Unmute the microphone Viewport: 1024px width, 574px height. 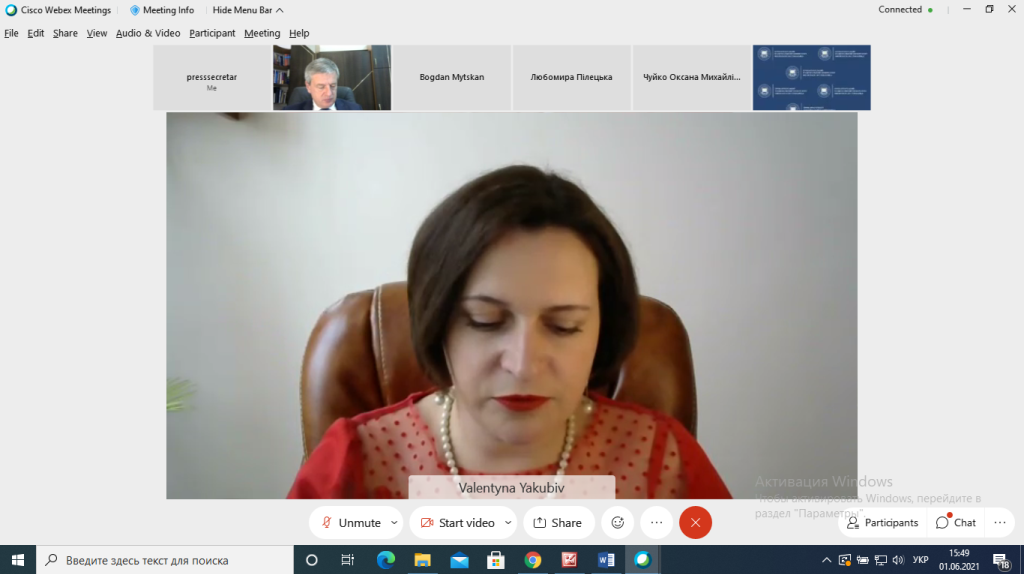coord(351,522)
